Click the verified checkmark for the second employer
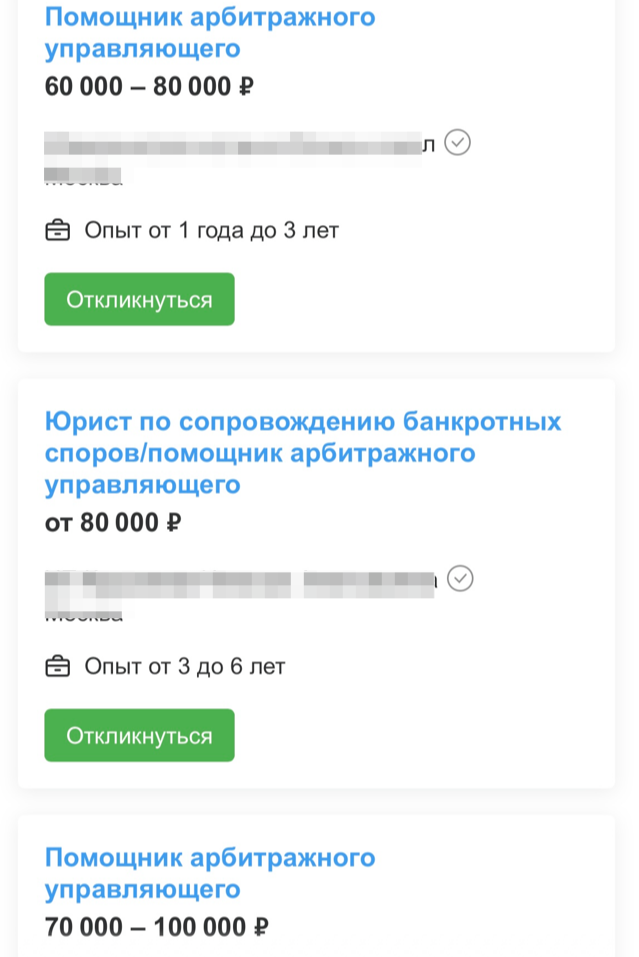Screen dimensions: 639x957 461,578
